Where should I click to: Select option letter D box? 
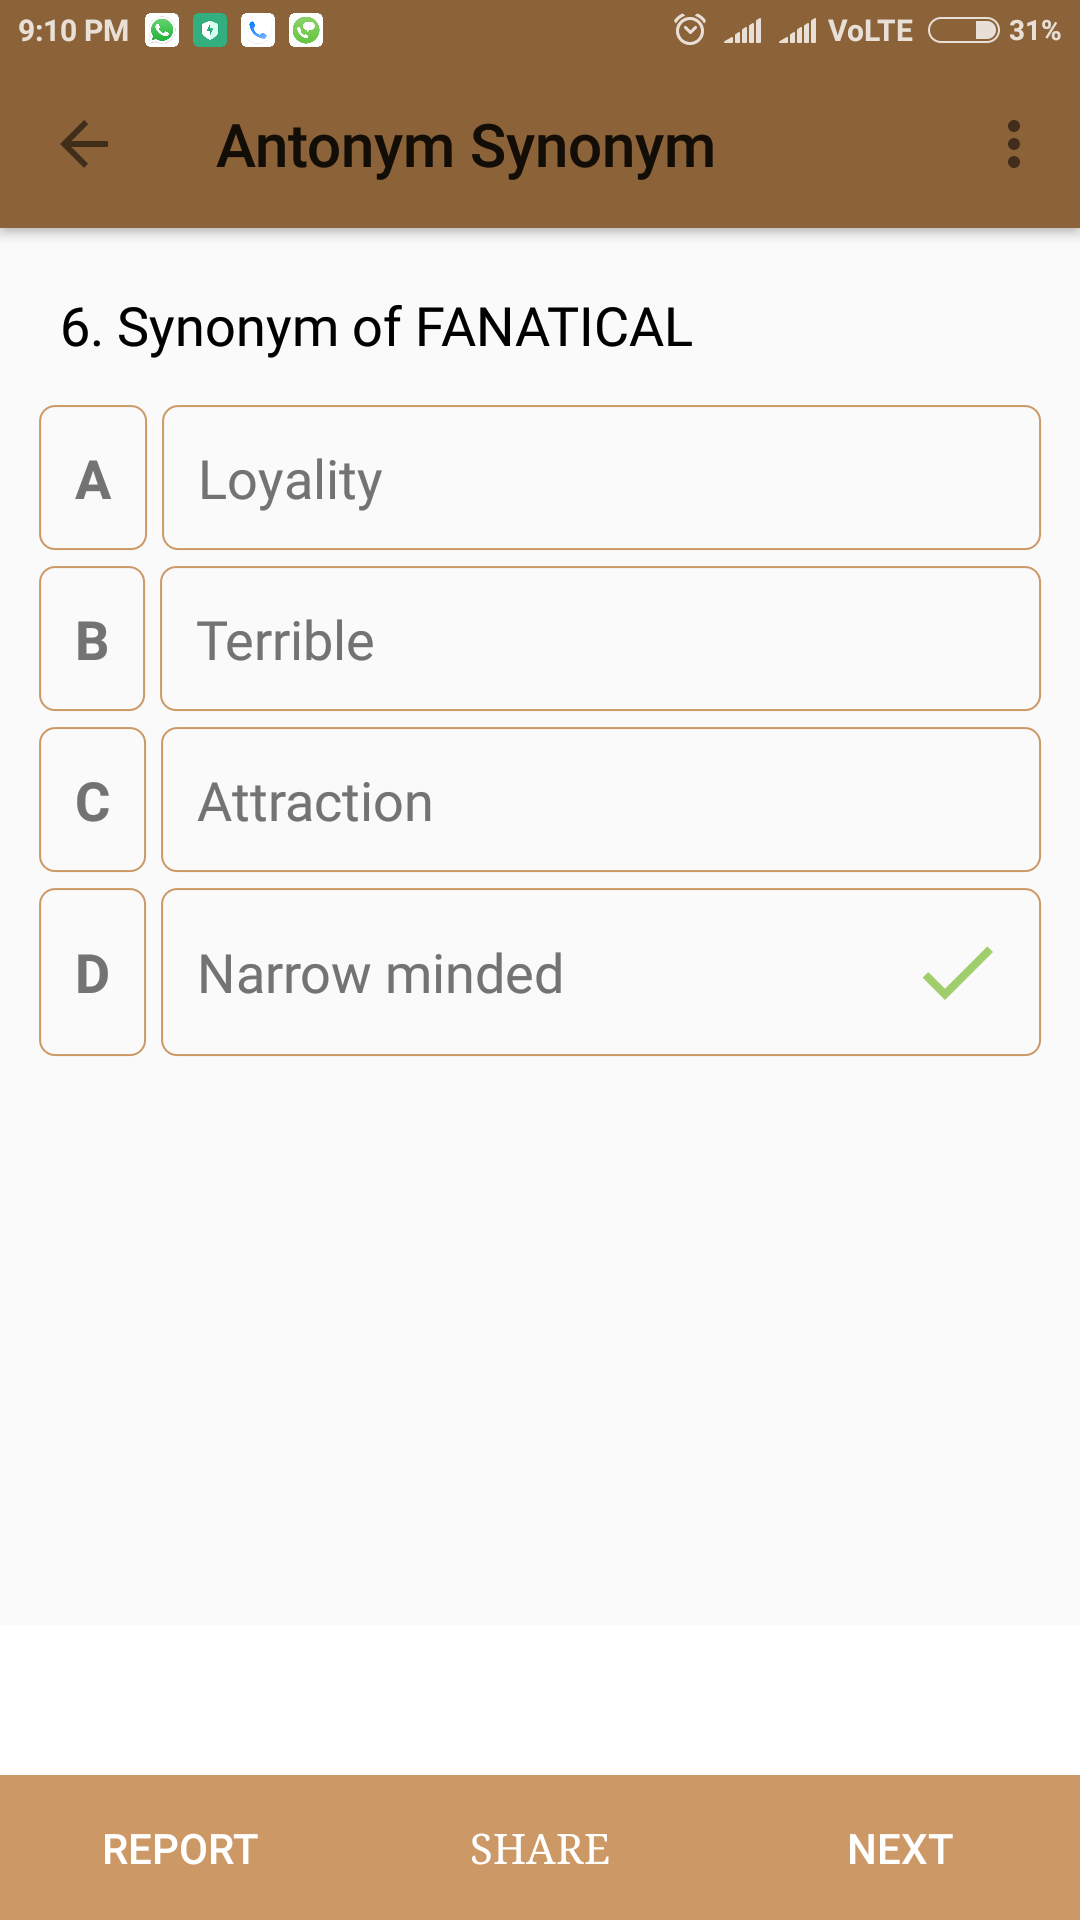click(x=92, y=972)
